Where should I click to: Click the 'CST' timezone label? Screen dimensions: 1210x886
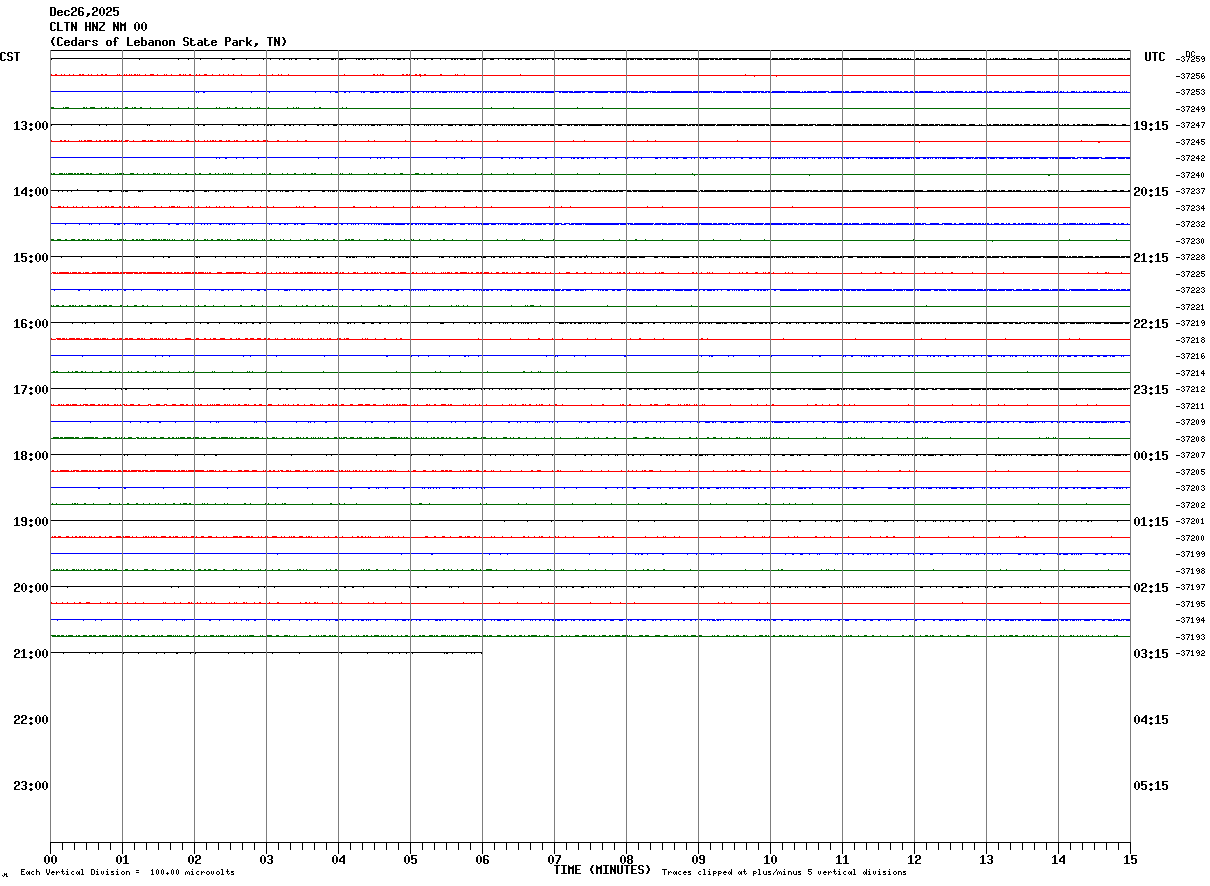click(10, 57)
